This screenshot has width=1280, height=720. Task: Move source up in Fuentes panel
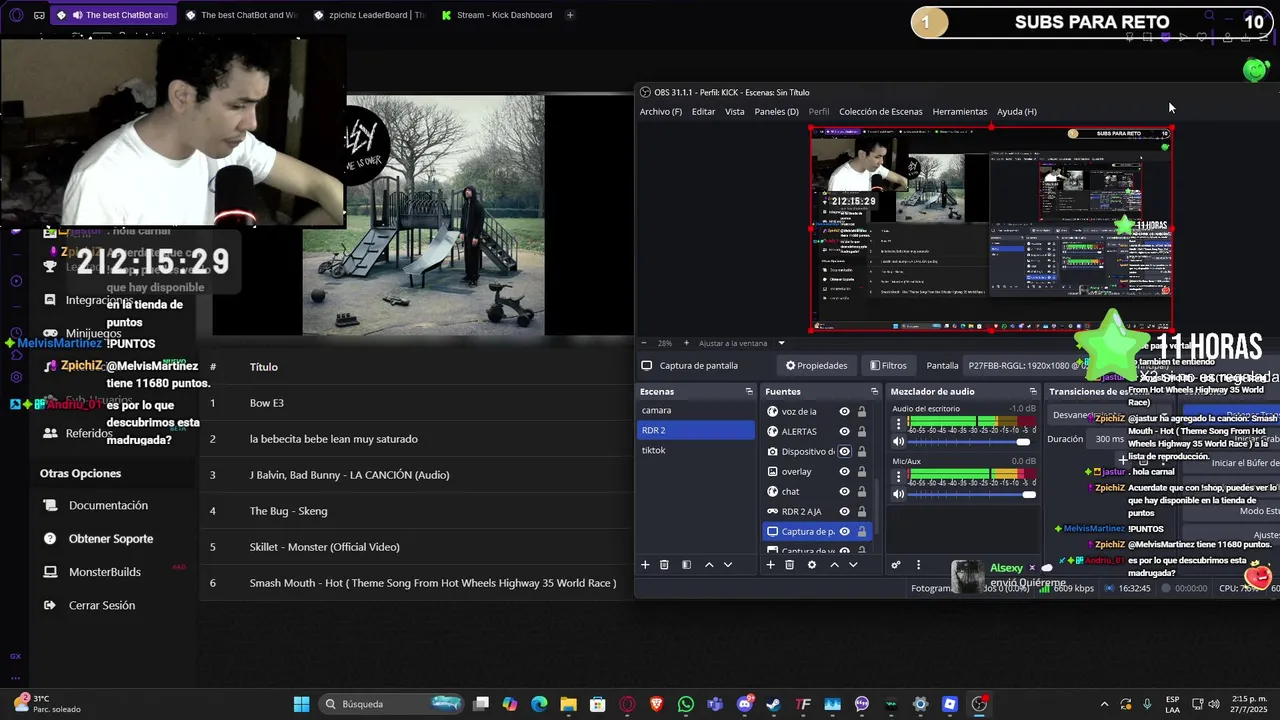coord(834,565)
